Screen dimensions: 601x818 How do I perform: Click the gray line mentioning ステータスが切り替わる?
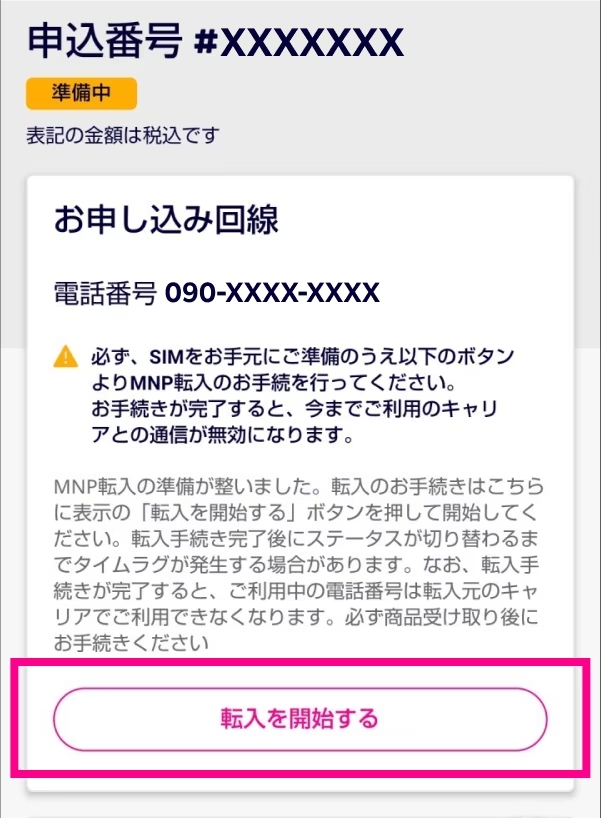click(x=296, y=539)
